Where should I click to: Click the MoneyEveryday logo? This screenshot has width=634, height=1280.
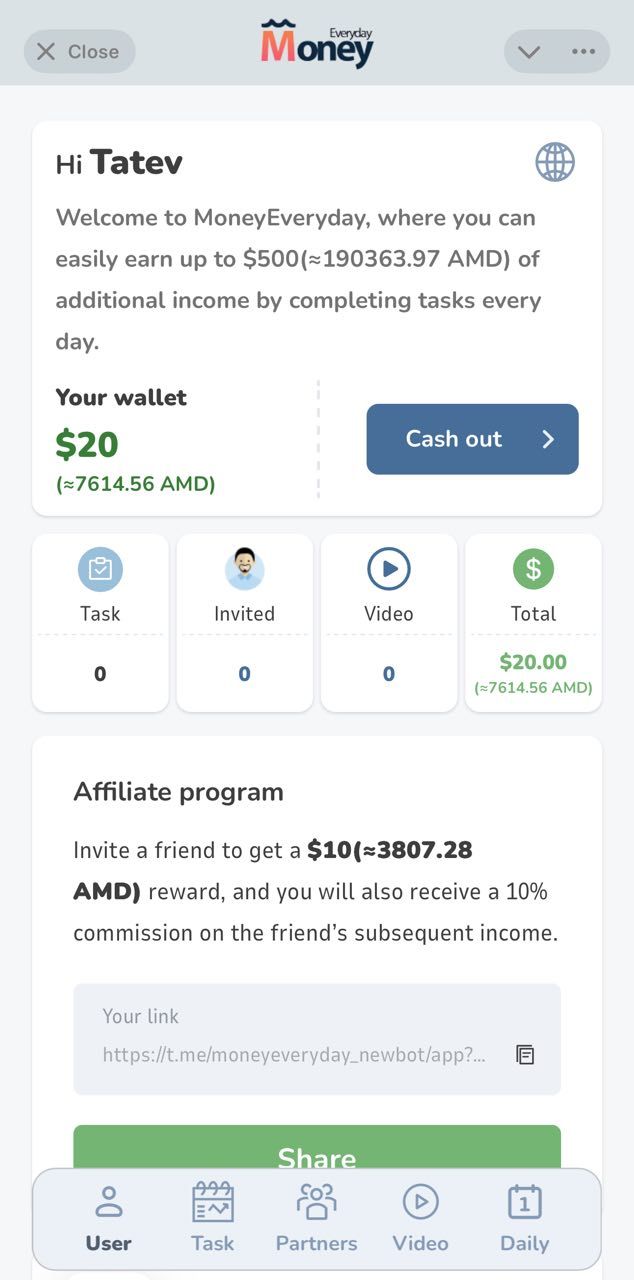[316, 43]
